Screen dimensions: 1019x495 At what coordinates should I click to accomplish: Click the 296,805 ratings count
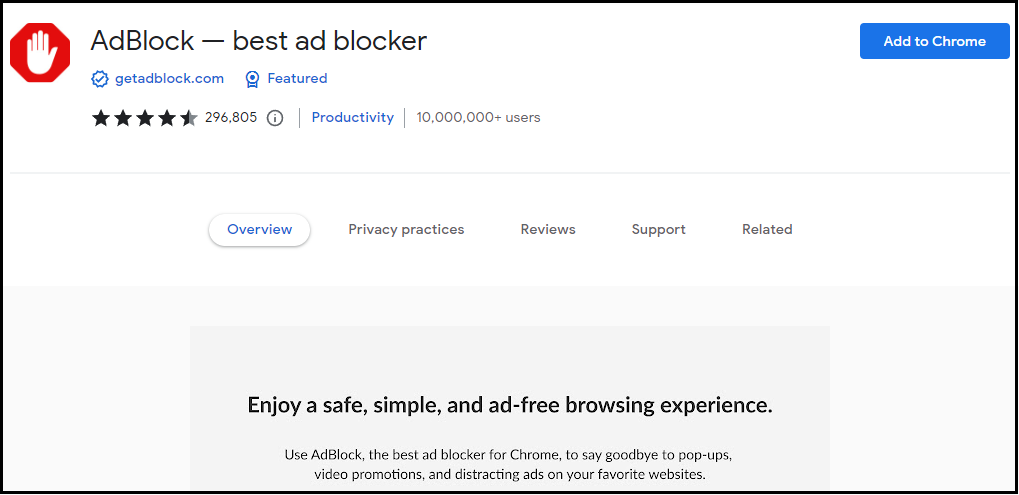point(231,118)
